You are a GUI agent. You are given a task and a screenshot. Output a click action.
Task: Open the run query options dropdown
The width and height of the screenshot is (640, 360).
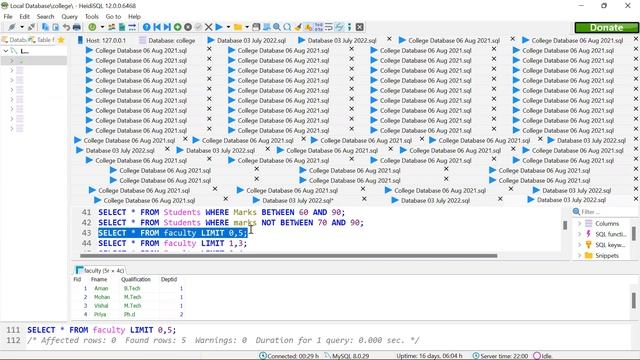[x=228, y=27]
